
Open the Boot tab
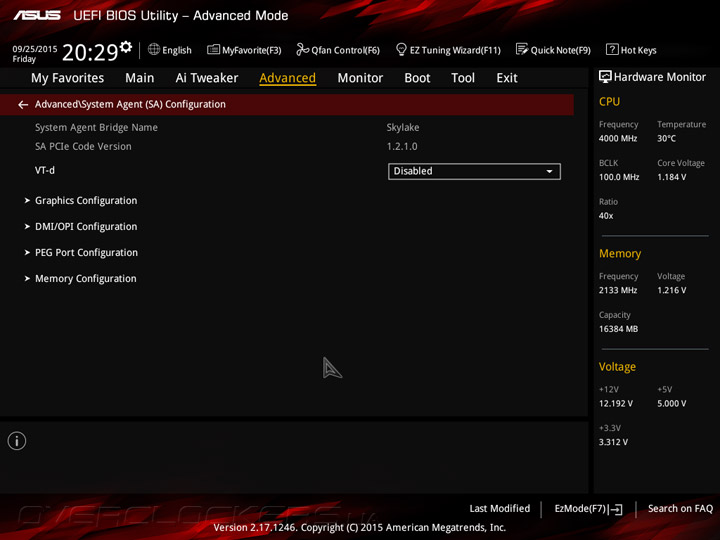point(417,78)
